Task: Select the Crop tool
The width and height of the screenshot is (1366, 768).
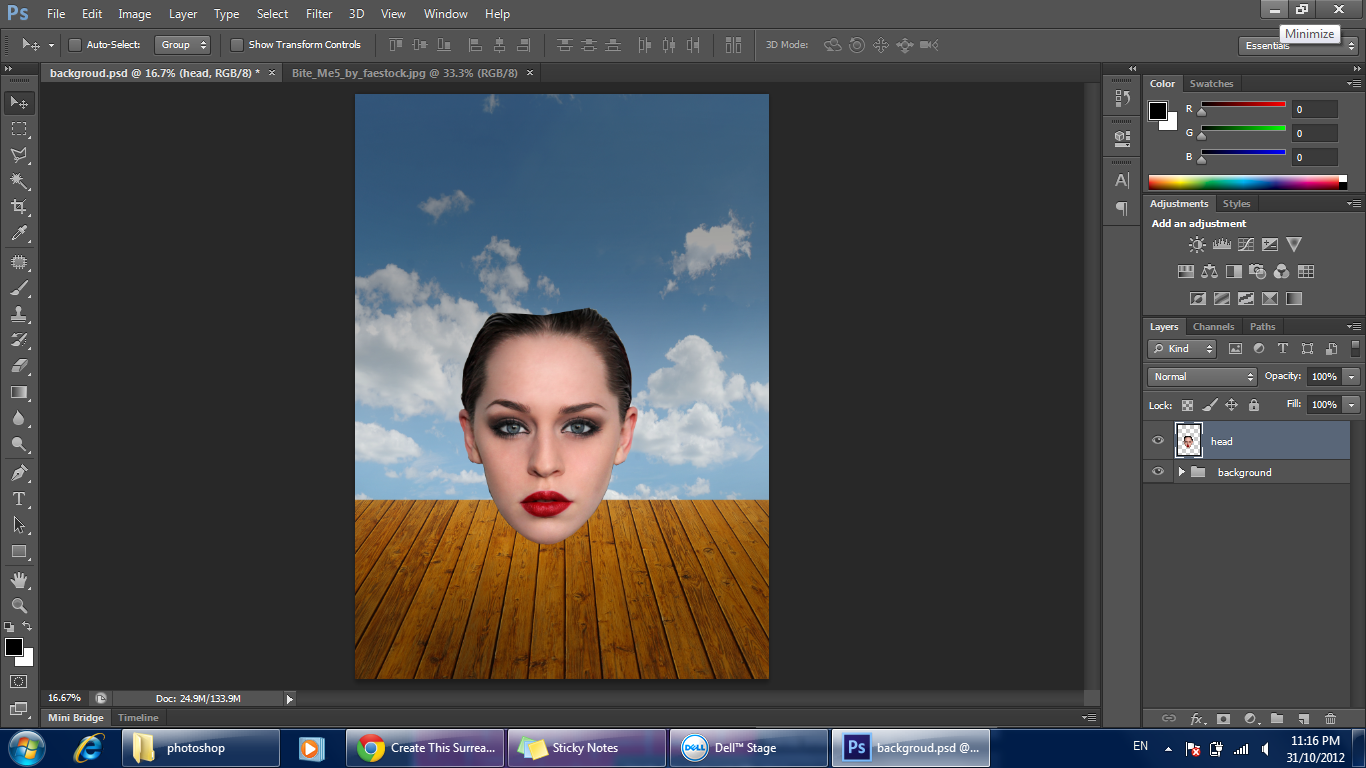Action: pos(19,207)
